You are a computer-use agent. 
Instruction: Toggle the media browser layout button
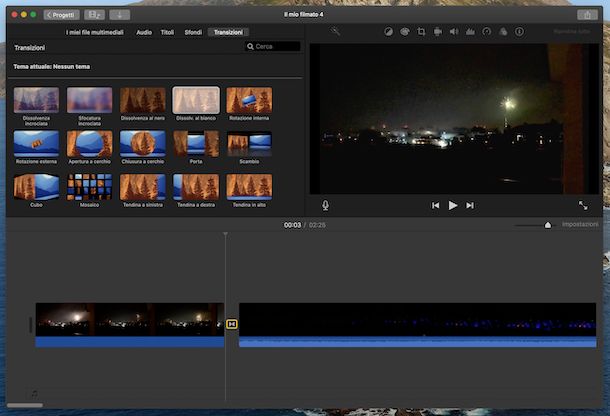pos(94,15)
